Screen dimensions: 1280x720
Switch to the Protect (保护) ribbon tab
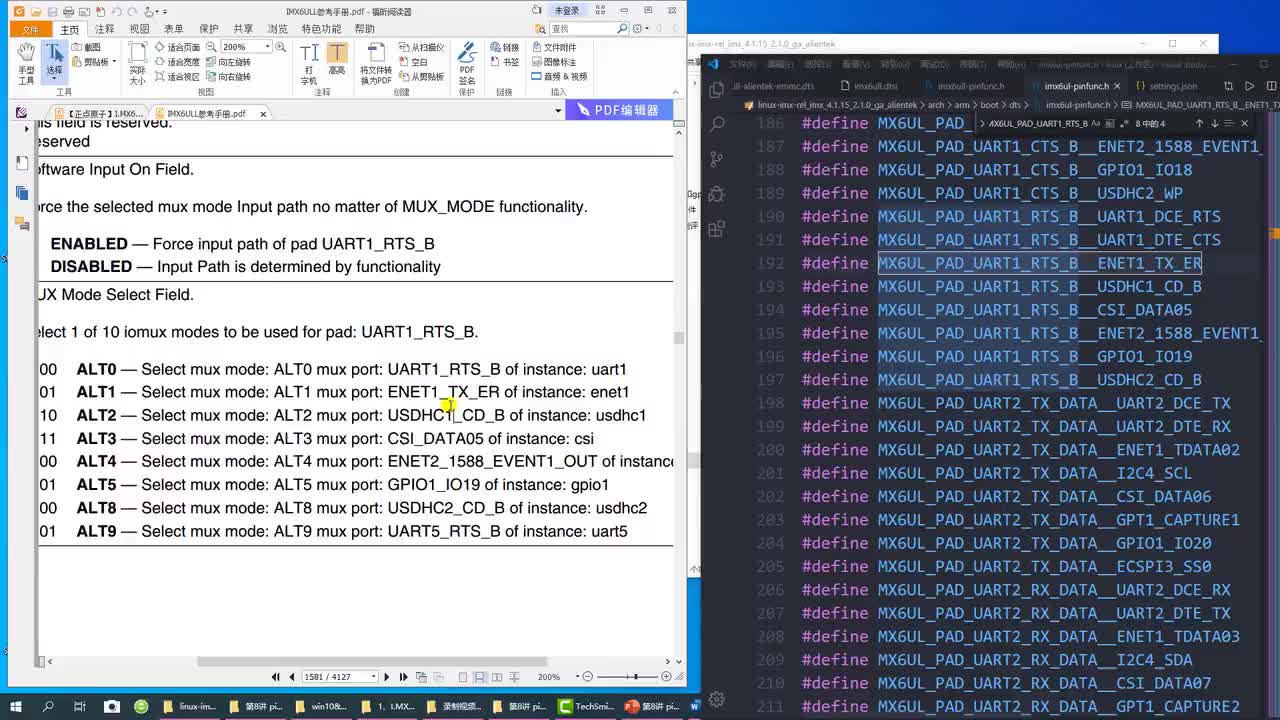(x=208, y=29)
